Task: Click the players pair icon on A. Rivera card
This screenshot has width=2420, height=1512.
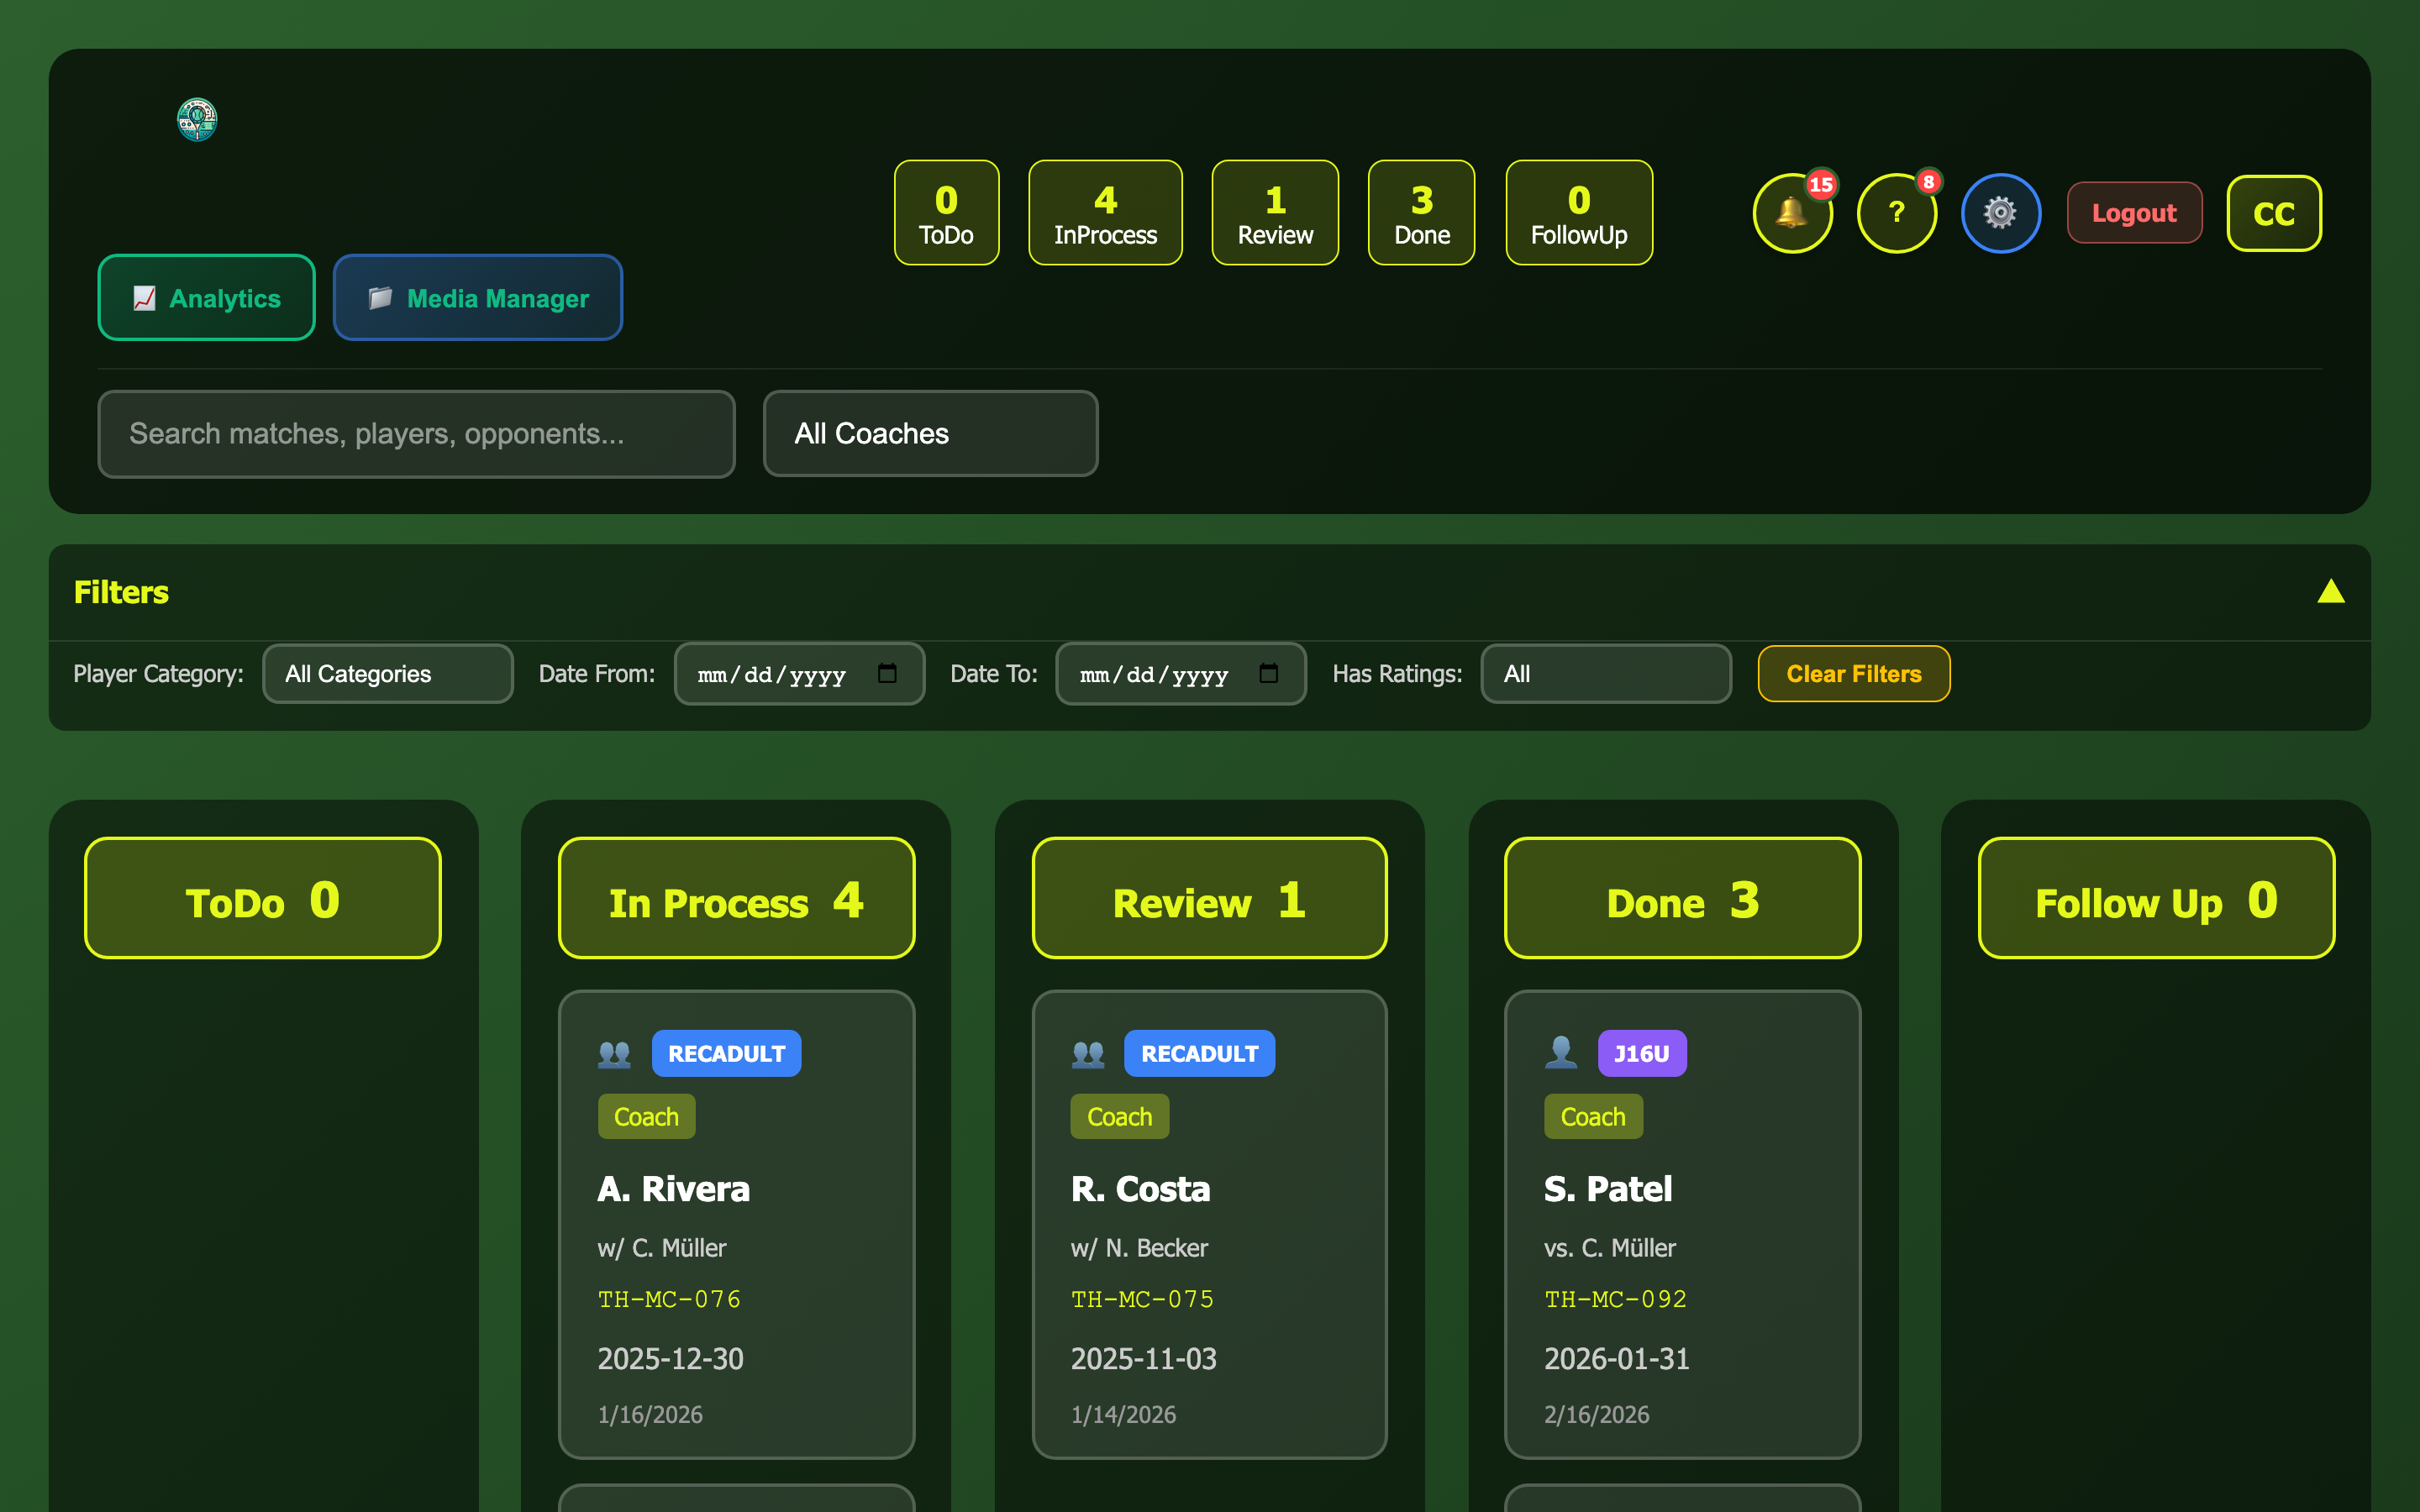Action: click(614, 1053)
